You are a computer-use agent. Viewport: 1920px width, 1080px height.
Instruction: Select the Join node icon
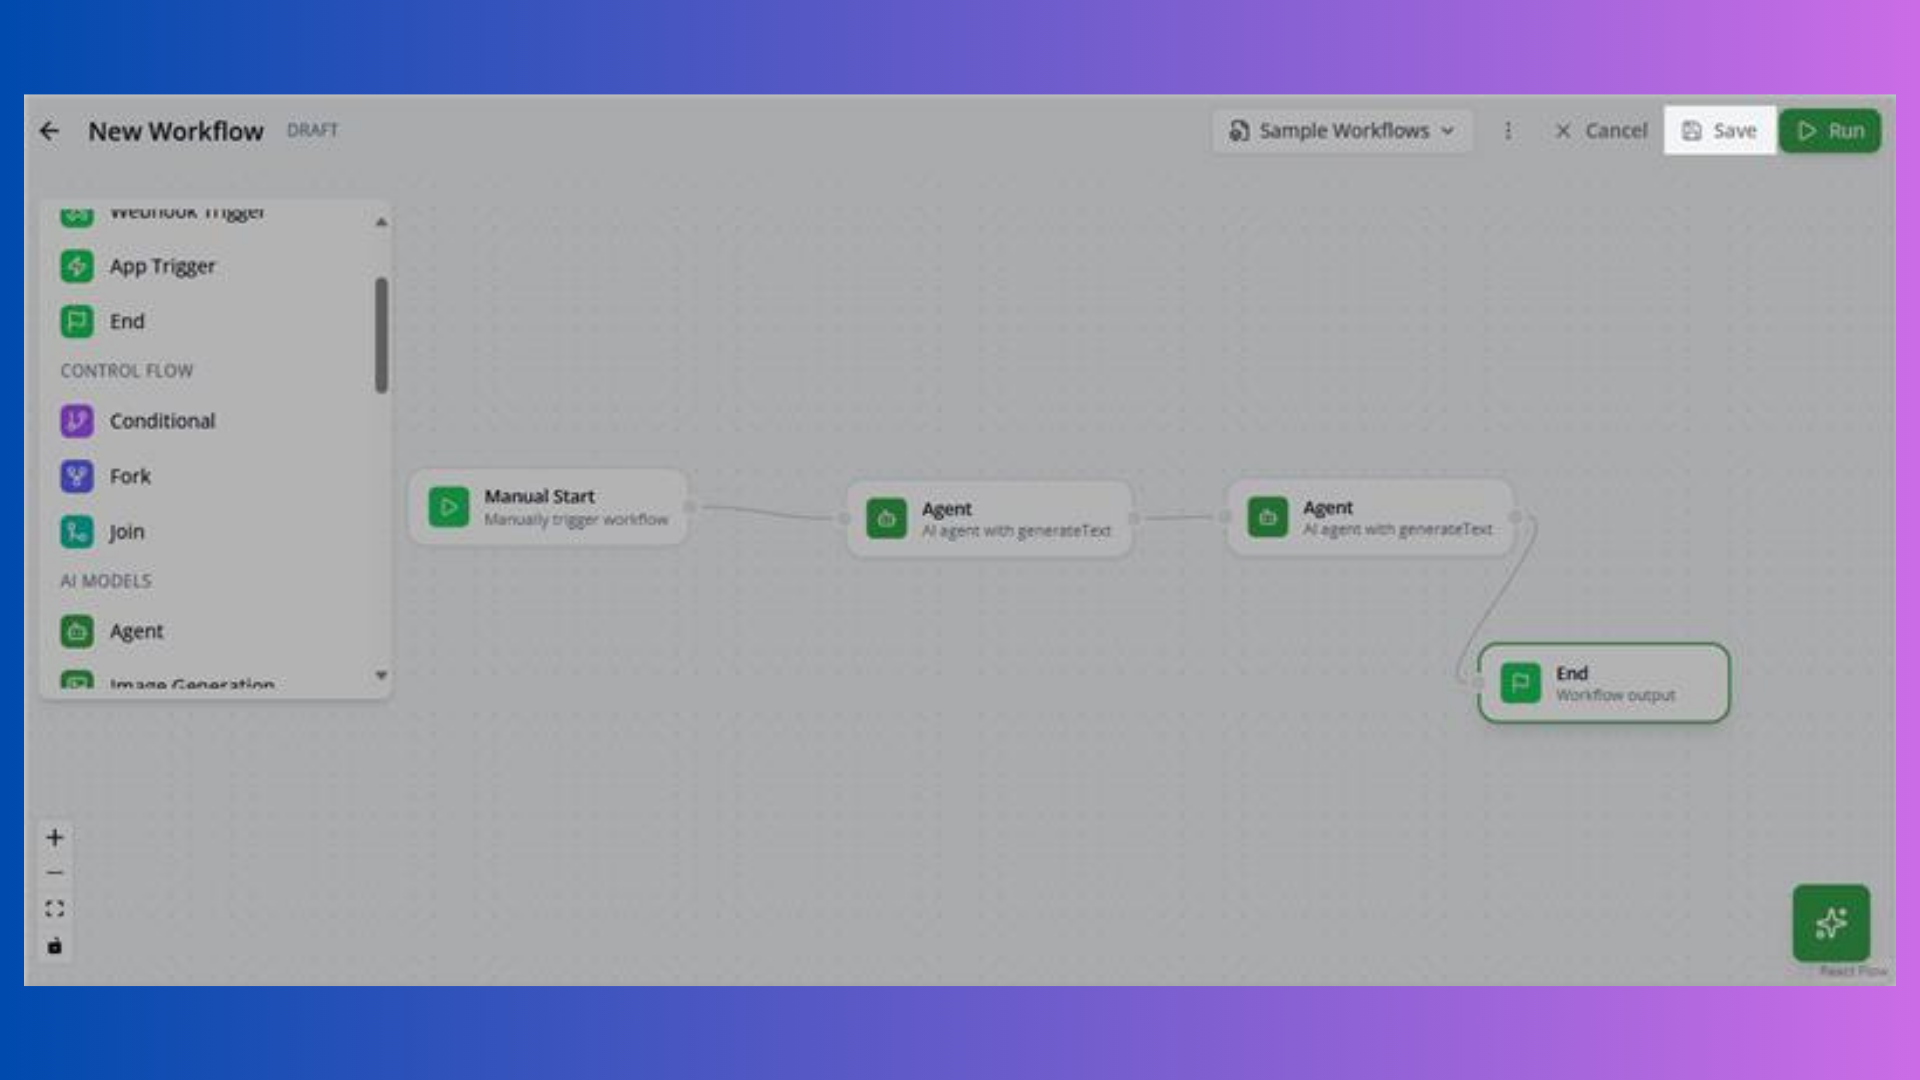click(x=76, y=531)
